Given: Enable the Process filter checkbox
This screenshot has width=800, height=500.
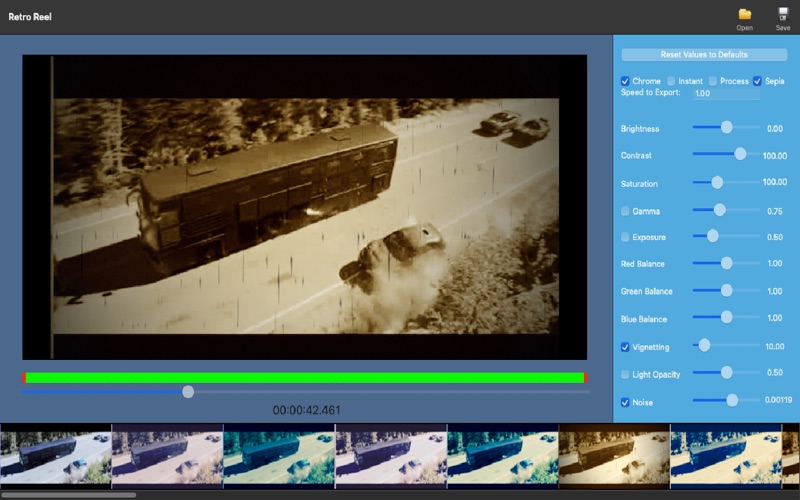Looking at the screenshot, I should 713,81.
